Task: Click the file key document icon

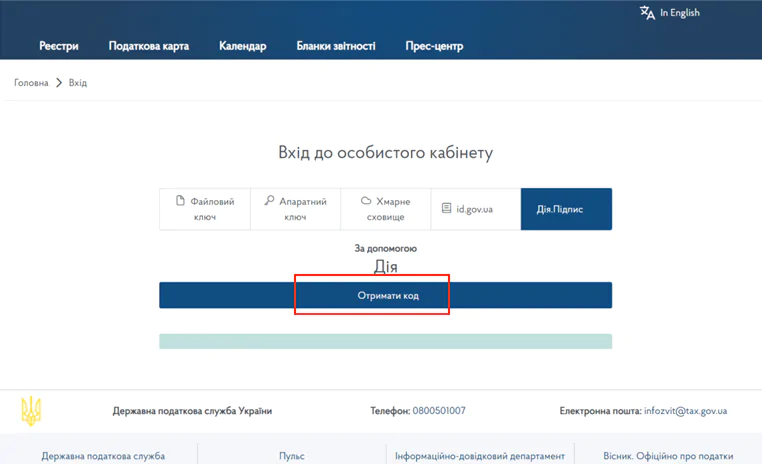Action: 181,201
